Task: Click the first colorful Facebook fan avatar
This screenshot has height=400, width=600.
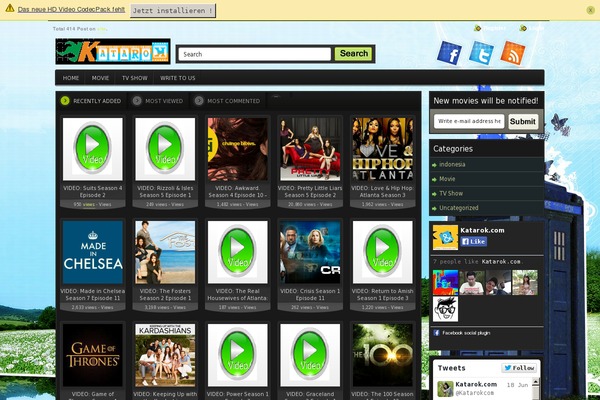Action: pyautogui.click(x=445, y=282)
